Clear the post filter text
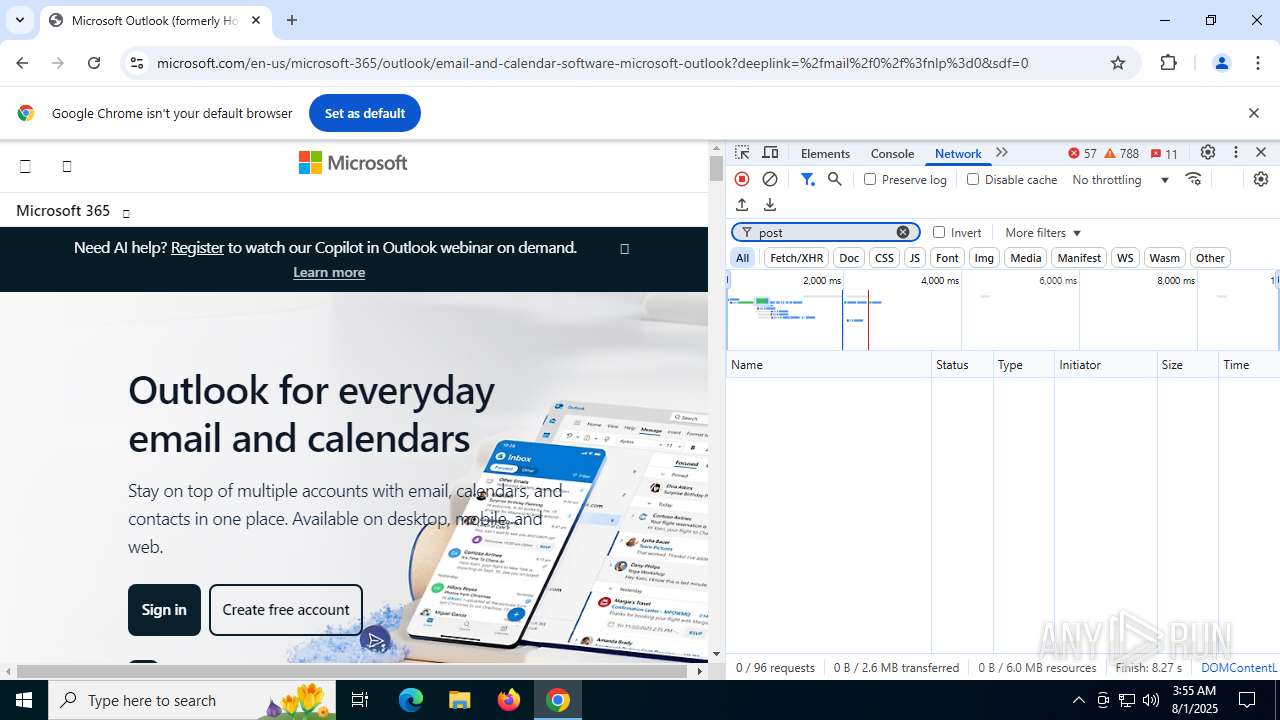Viewport: 1280px width, 720px height. click(903, 232)
